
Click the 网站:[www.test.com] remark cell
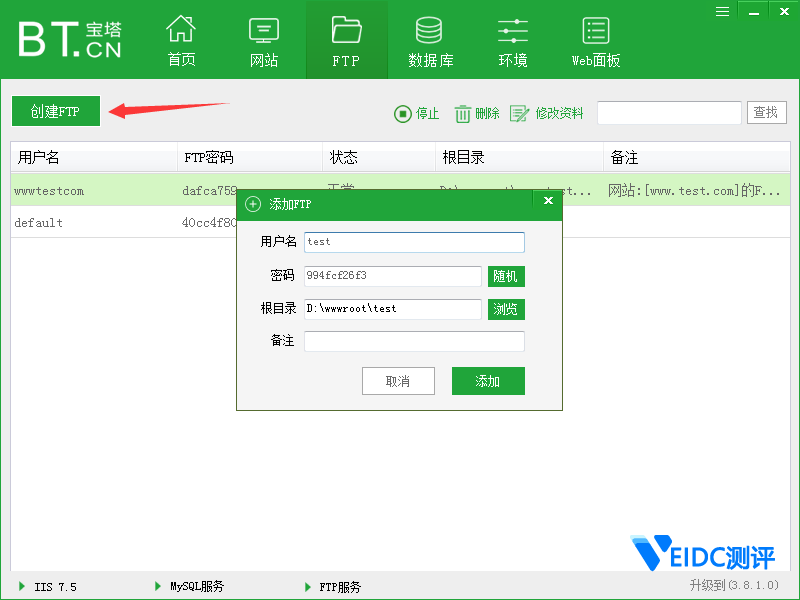[x=694, y=191]
